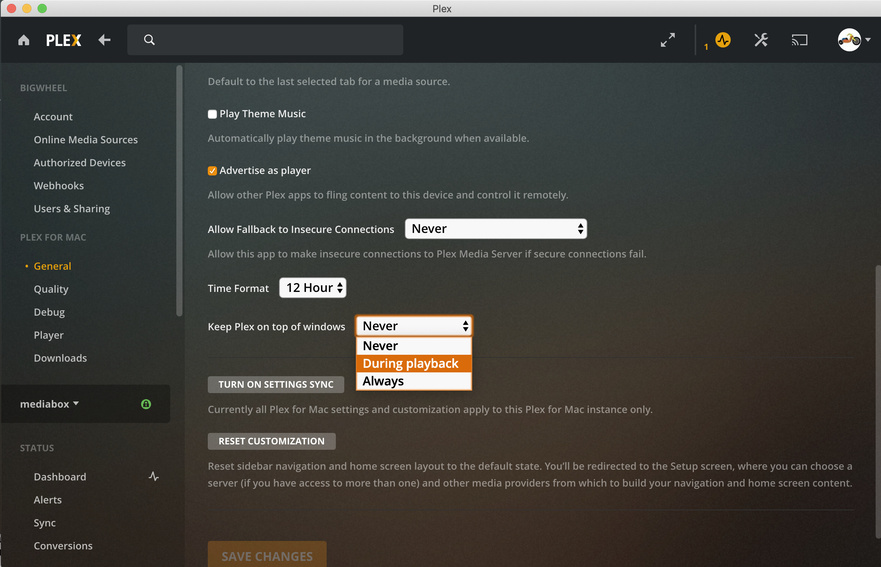881x567 pixels.
Task: Focus the search input field
Action: pyautogui.click(x=265, y=40)
